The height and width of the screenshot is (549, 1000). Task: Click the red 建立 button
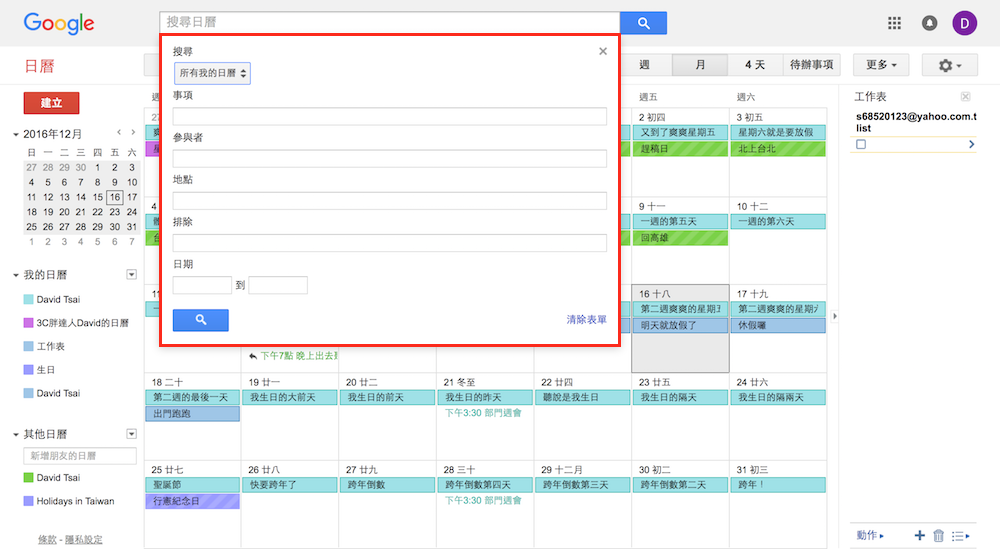51,103
